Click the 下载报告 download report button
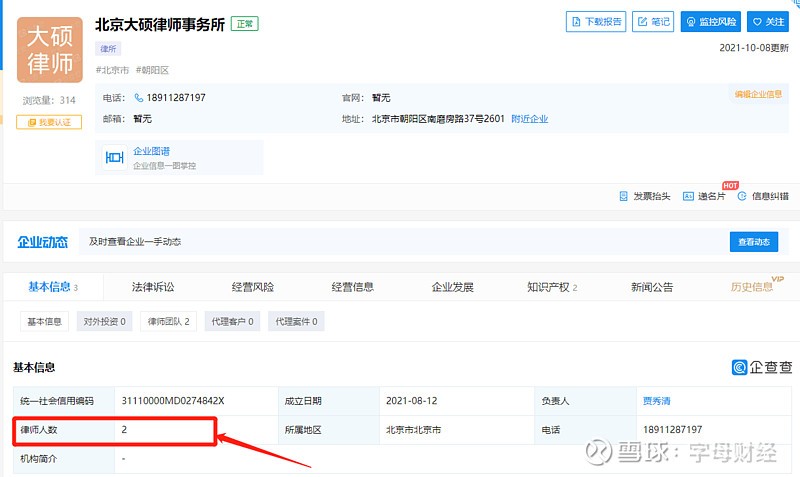This screenshot has height=477, width=800. (597, 21)
